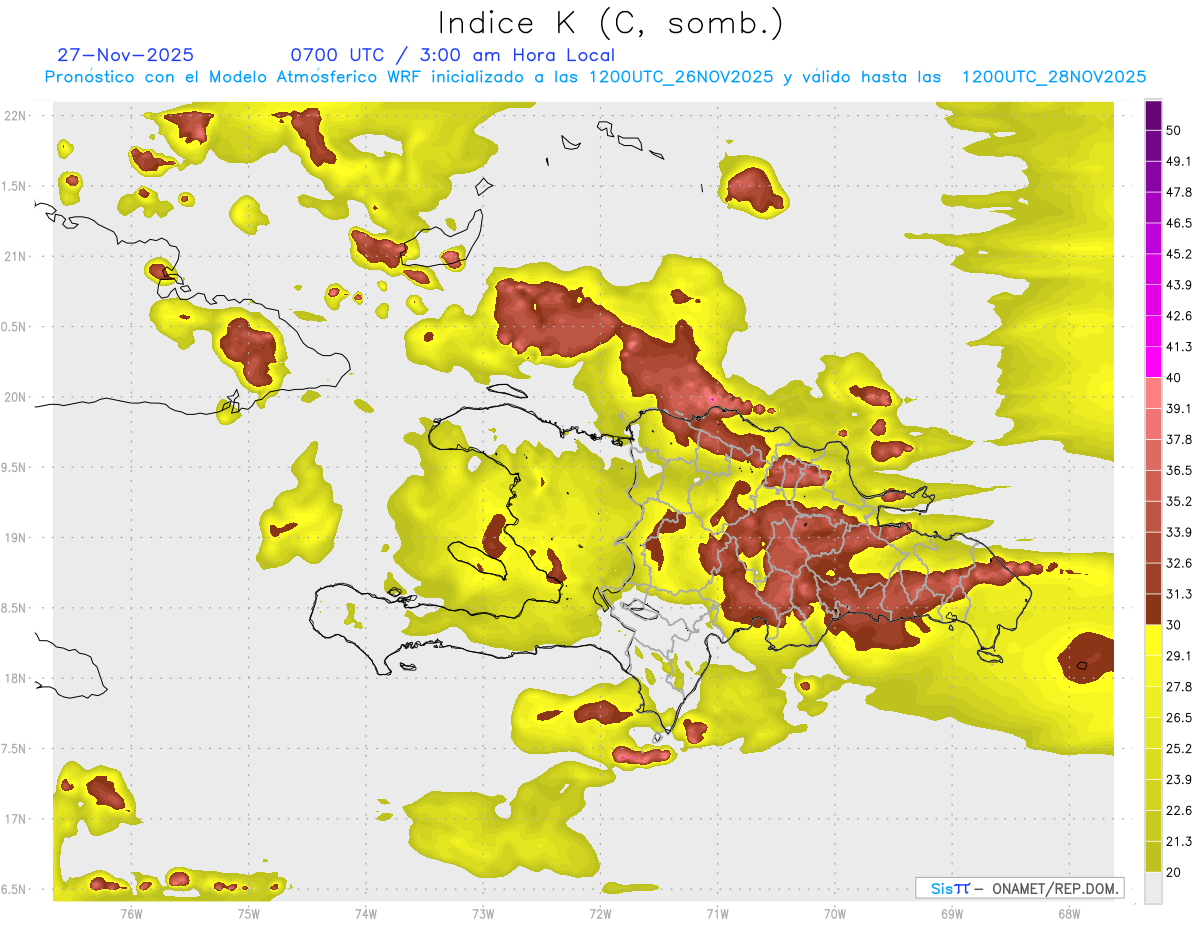The height and width of the screenshot is (927, 1200).
Task: Click the 19N latitude axis label
Action: click(14, 538)
